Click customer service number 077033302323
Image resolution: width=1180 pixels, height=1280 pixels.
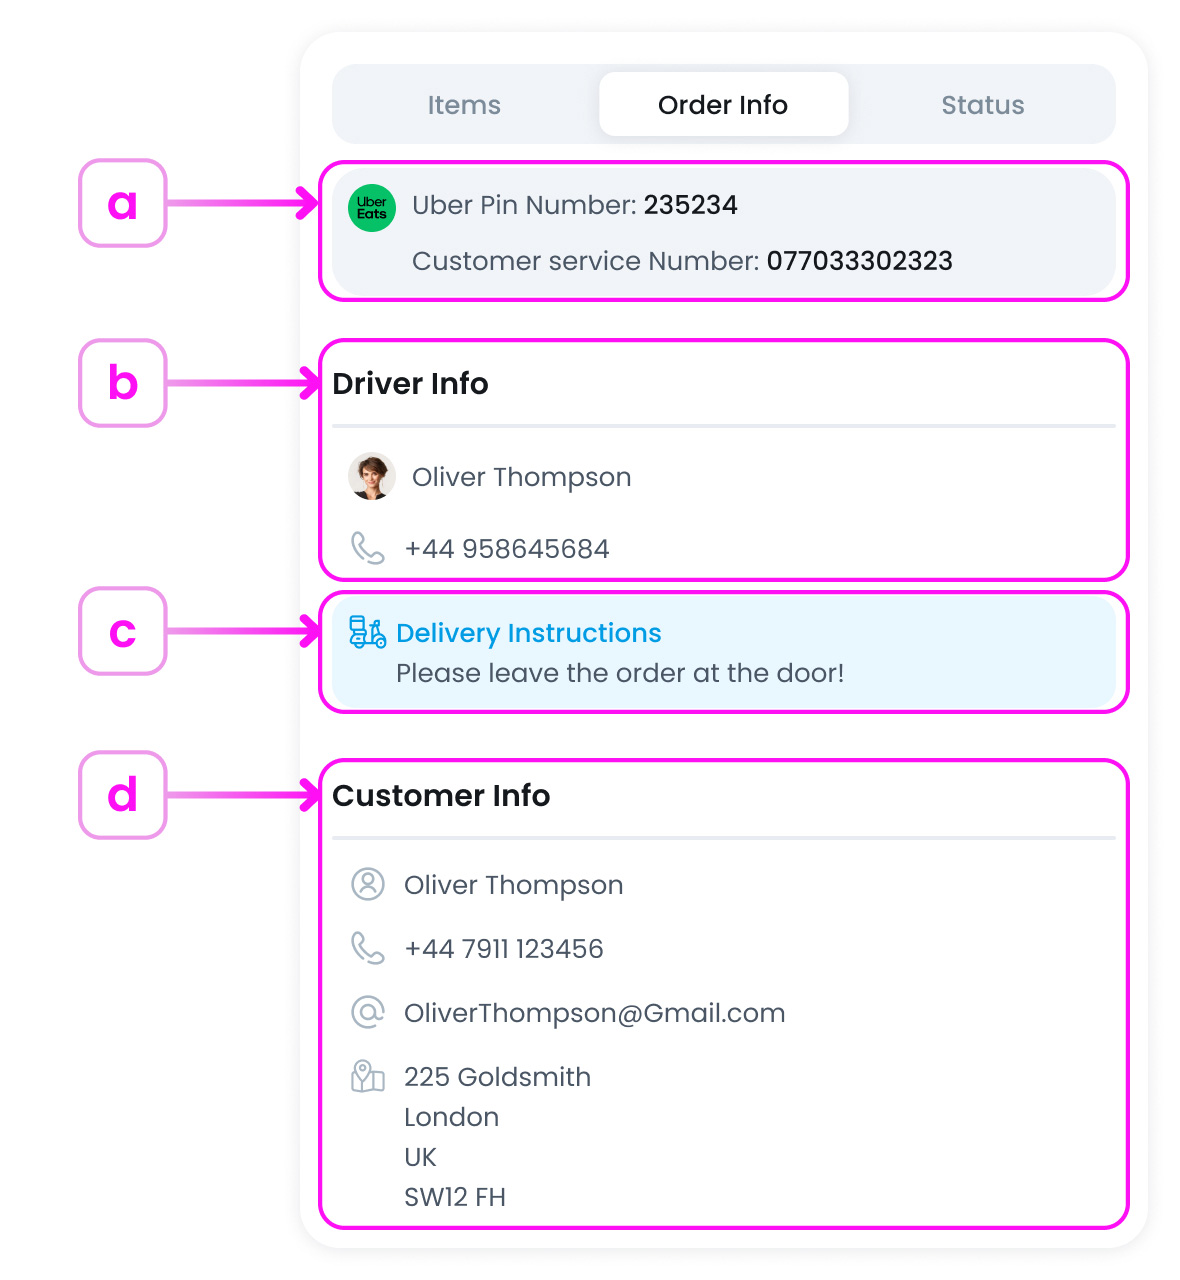tap(859, 261)
